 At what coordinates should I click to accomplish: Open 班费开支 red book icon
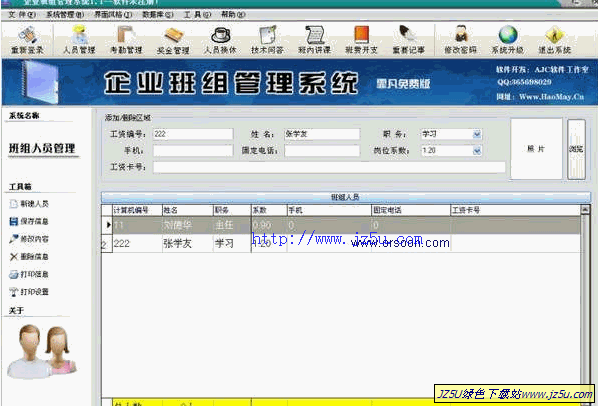tap(361, 40)
